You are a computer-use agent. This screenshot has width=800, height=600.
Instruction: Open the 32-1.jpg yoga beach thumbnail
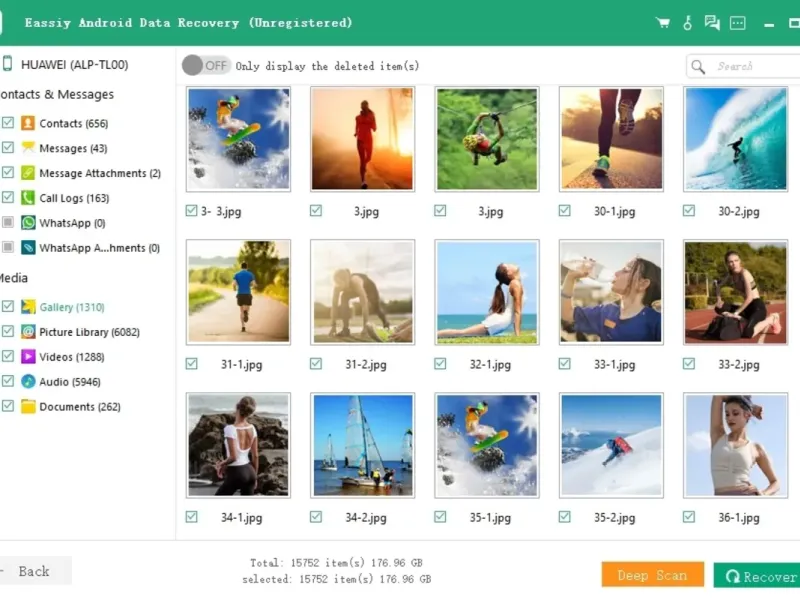(487, 292)
